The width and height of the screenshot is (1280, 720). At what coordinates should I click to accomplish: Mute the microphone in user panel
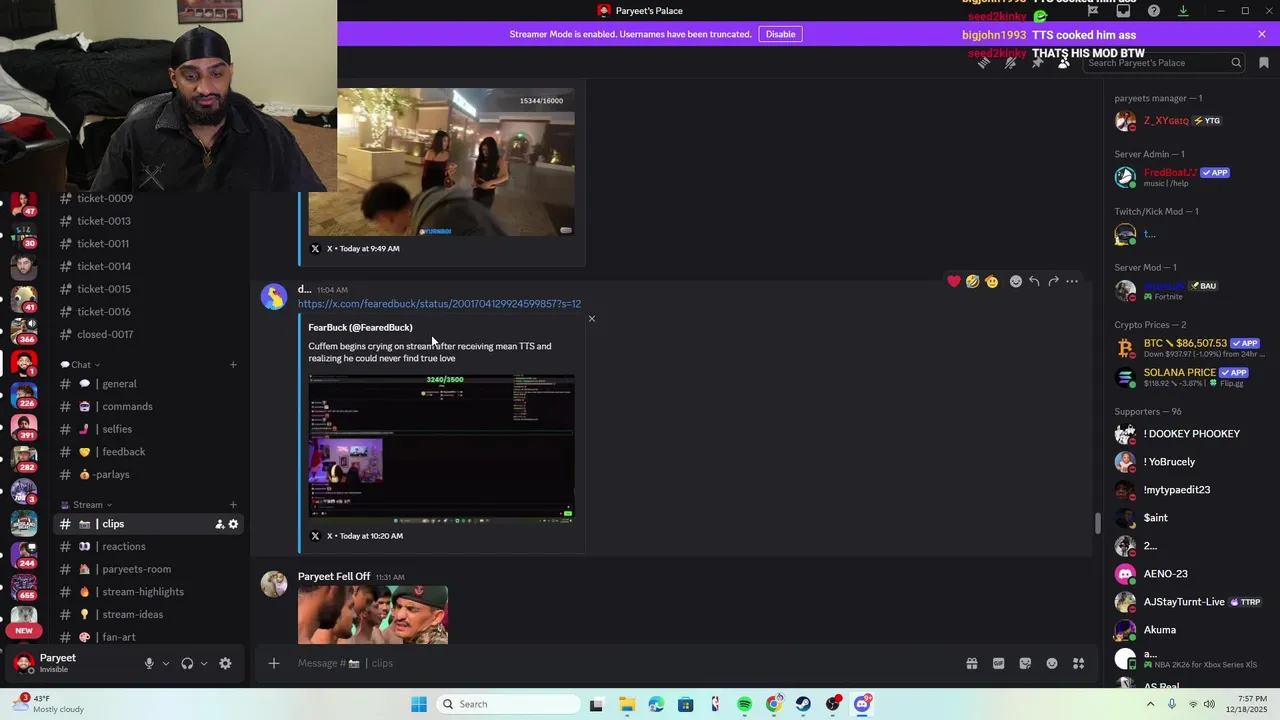pyautogui.click(x=149, y=664)
